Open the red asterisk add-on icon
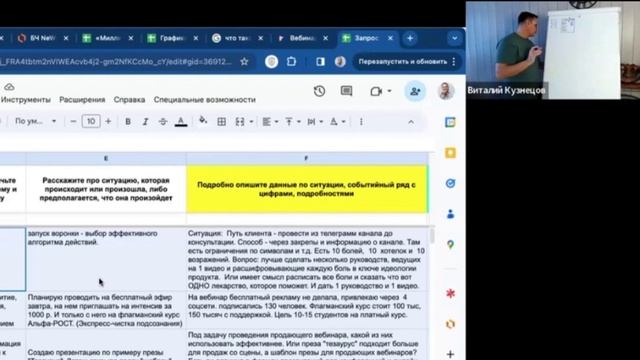The image size is (640, 360). tap(450, 293)
